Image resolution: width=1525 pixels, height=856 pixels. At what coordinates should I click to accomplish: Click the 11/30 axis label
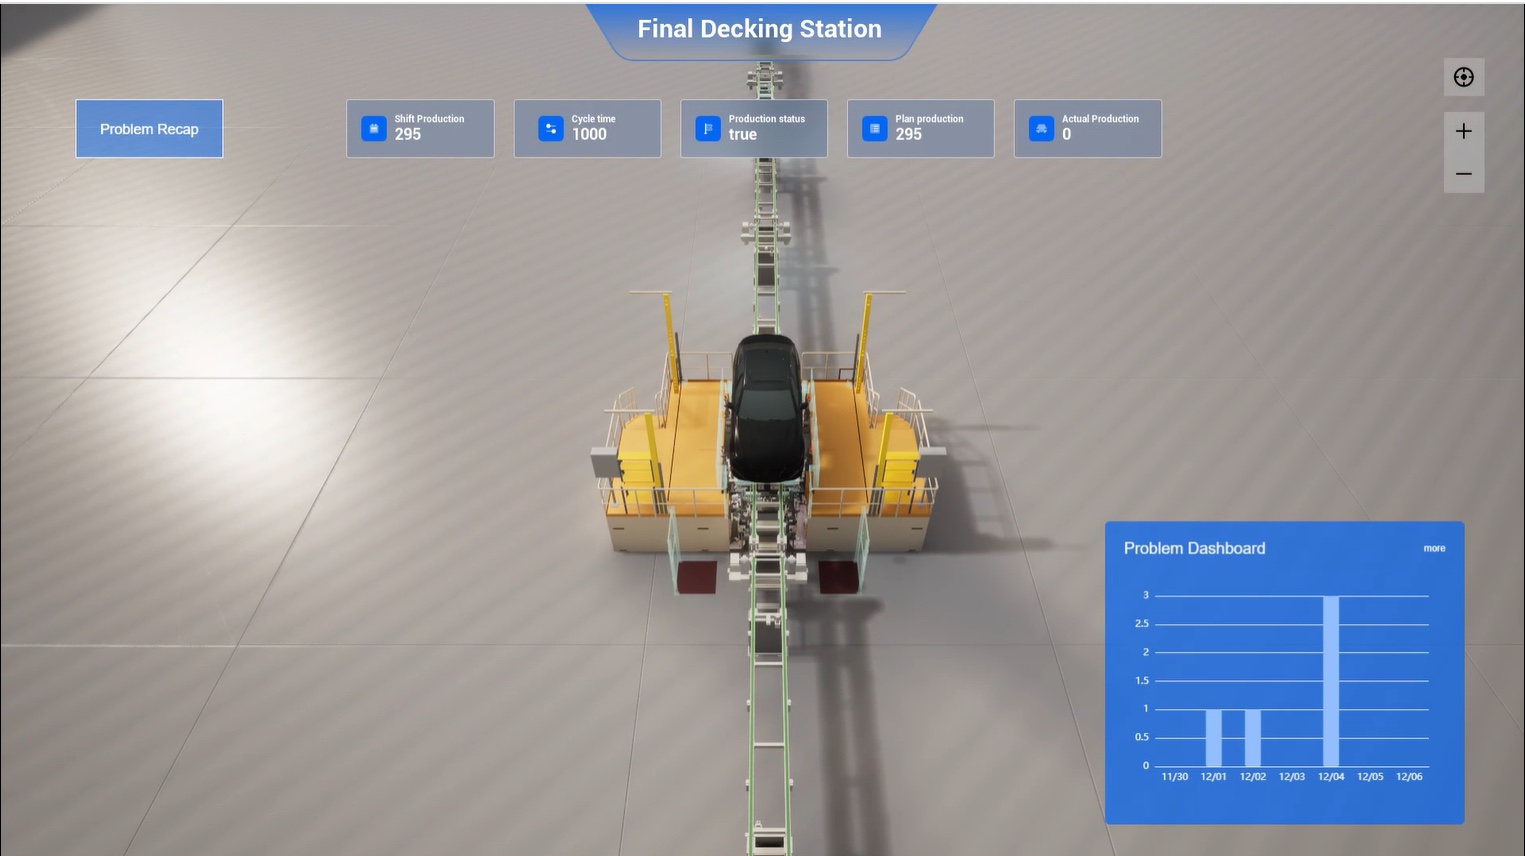click(x=1175, y=777)
